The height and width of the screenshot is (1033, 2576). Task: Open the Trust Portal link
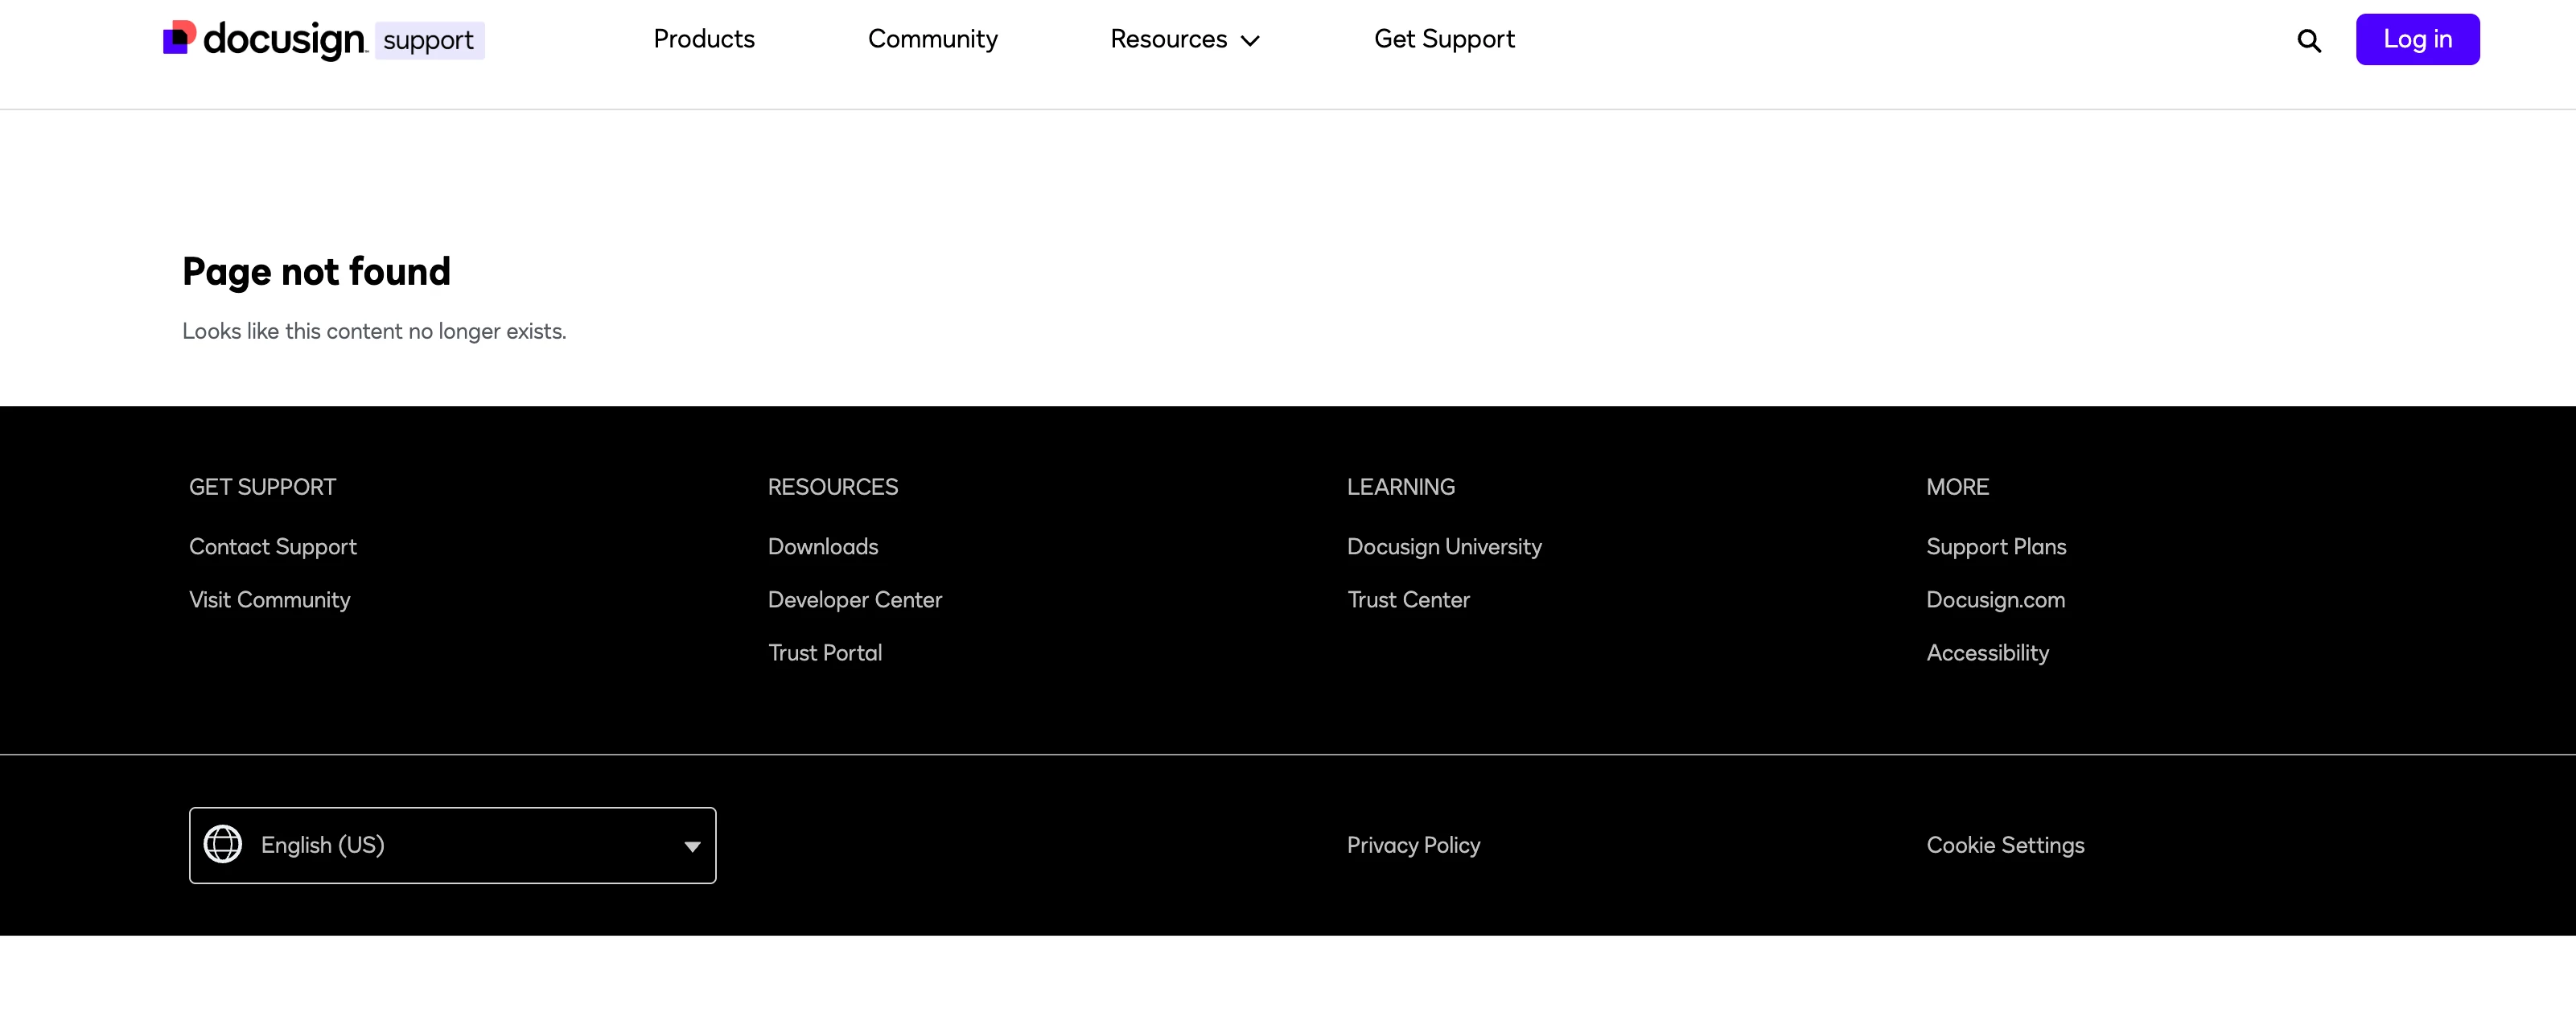point(825,652)
